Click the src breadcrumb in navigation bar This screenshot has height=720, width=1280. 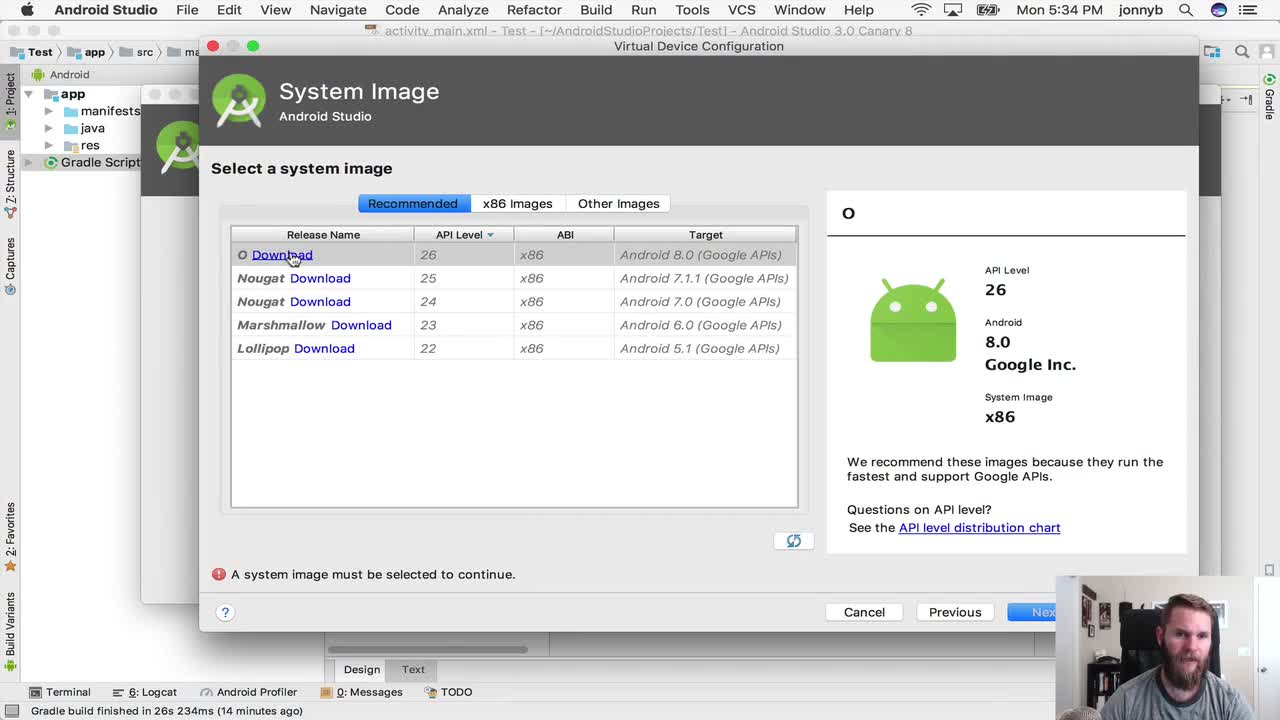tap(137, 52)
